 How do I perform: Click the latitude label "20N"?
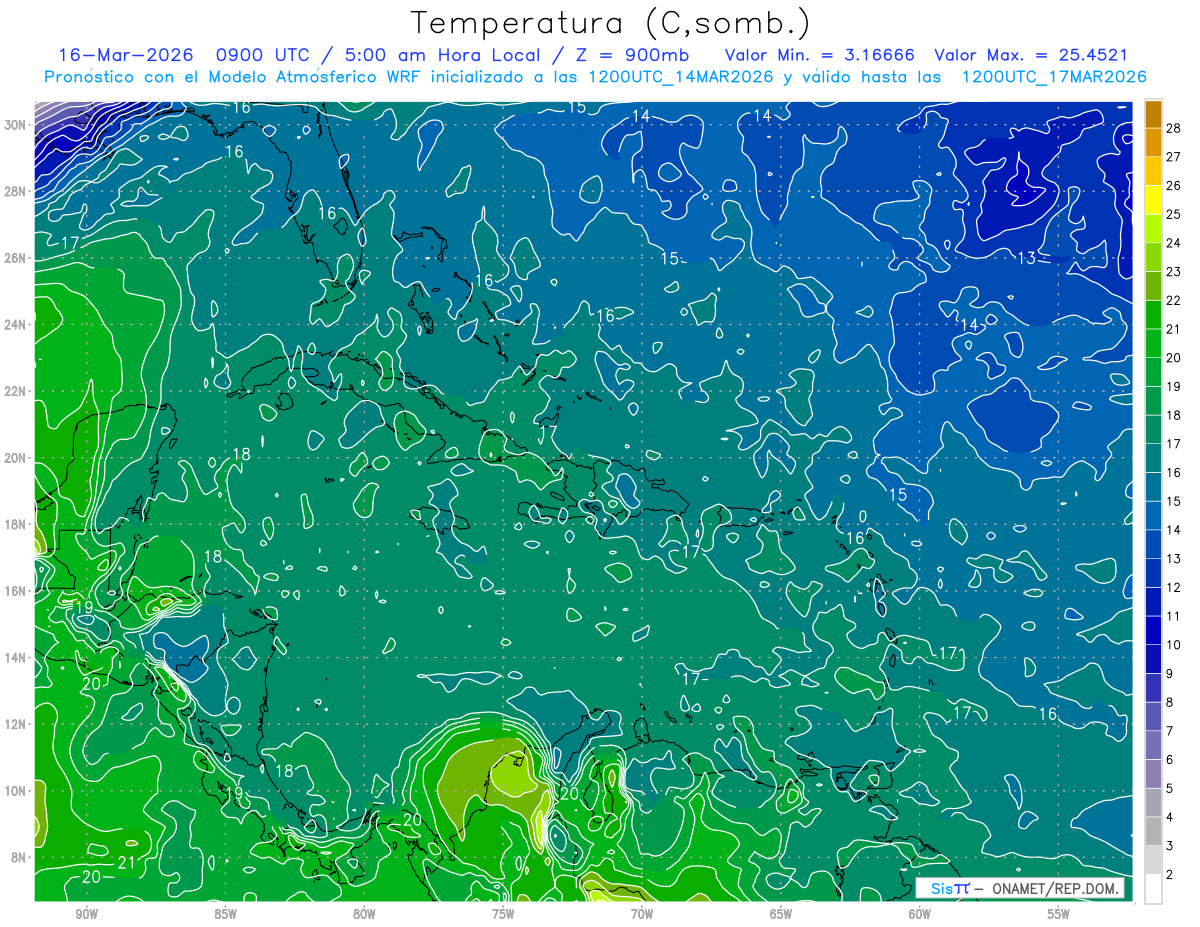click(17, 458)
